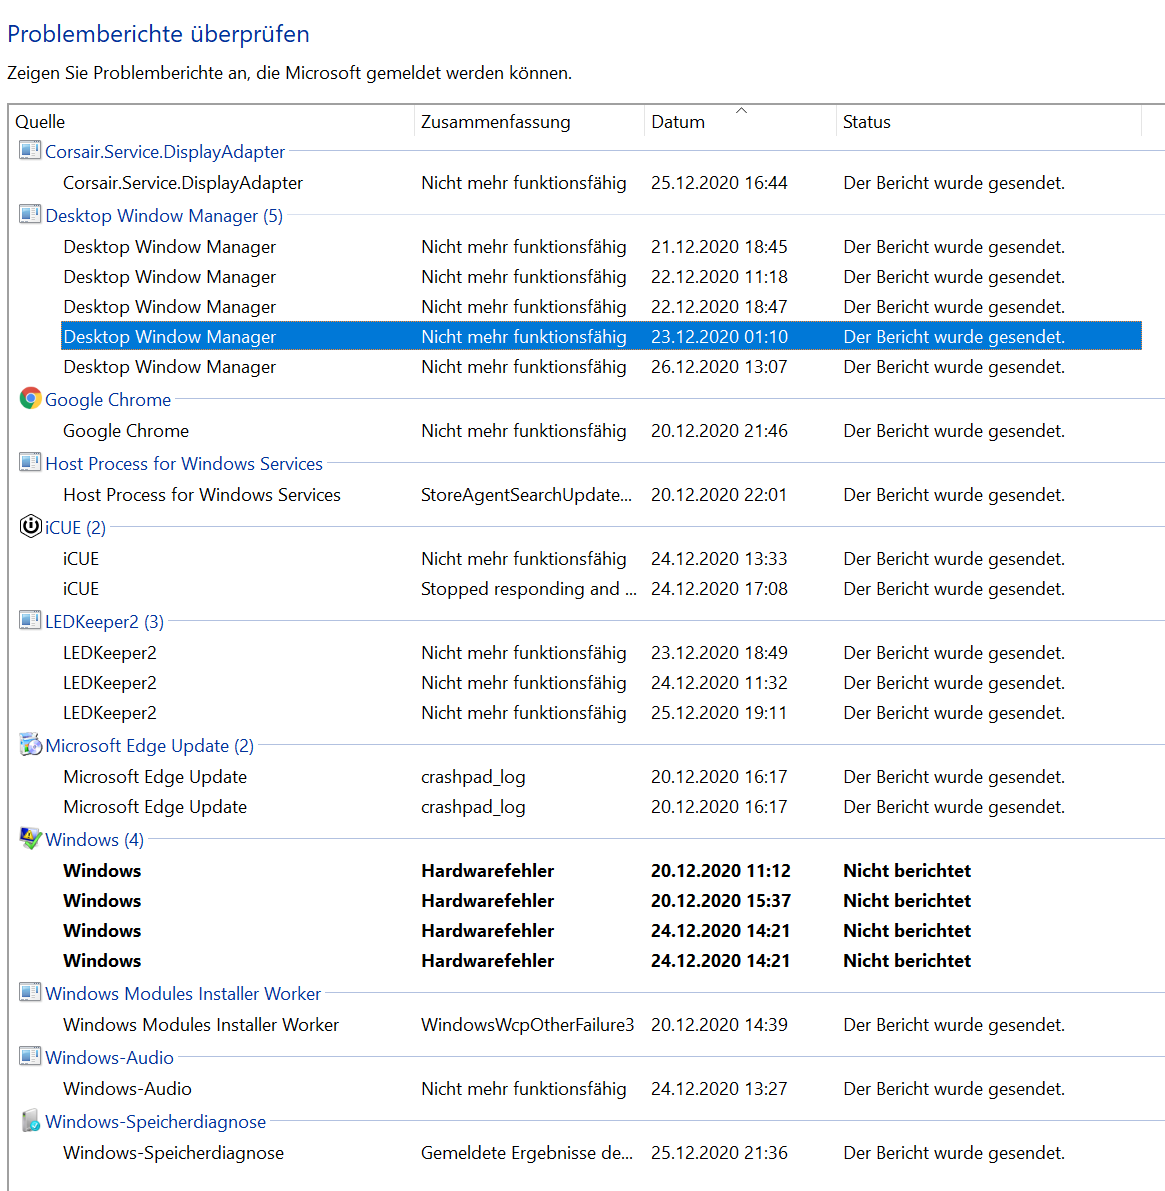Select iCUE report from 24.12.2020 13:33
The height and width of the screenshot is (1191, 1165).
click(x=601, y=558)
